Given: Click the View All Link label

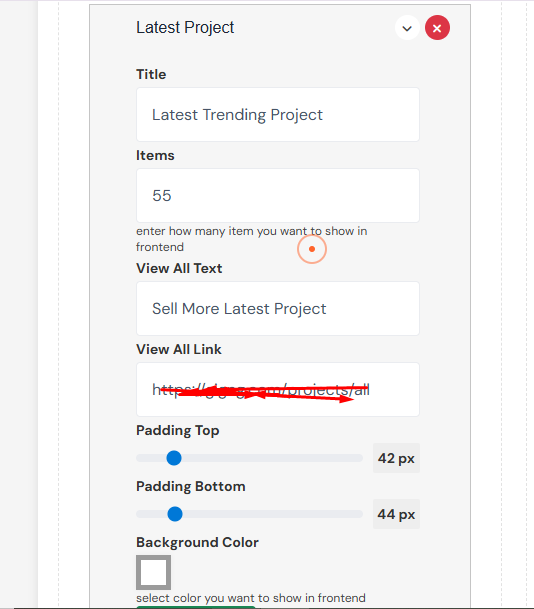Looking at the screenshot, I should 179,349.
